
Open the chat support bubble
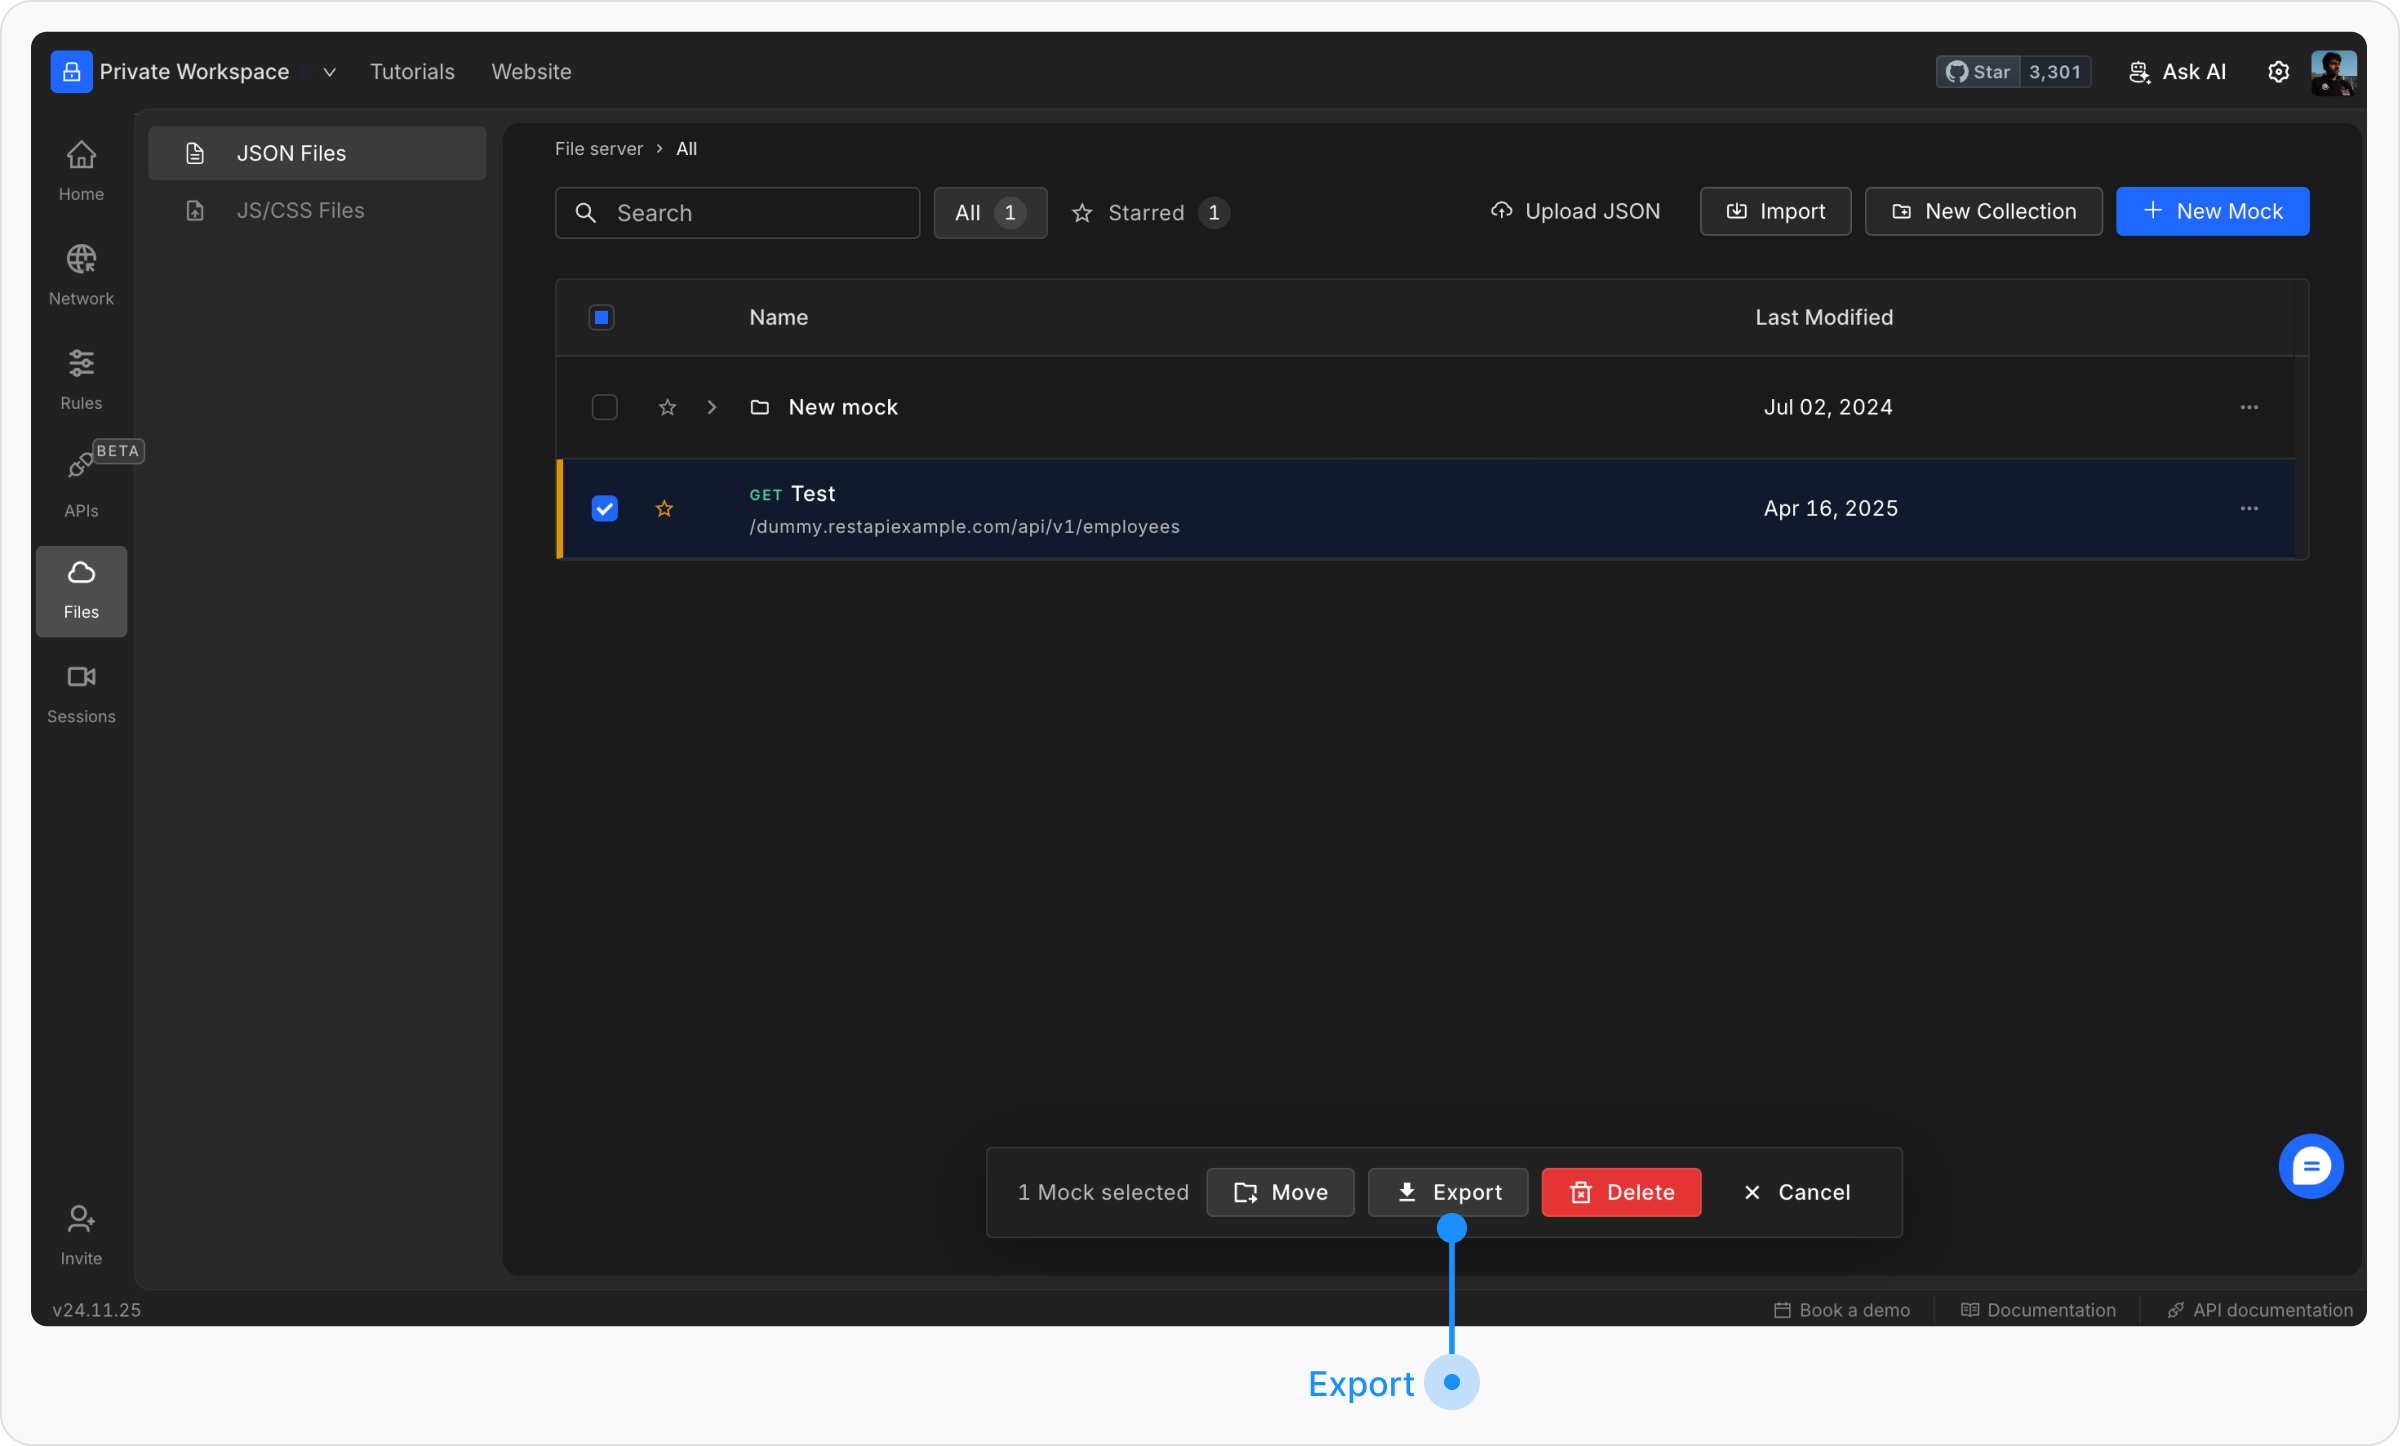(x=2310, y=1166)
